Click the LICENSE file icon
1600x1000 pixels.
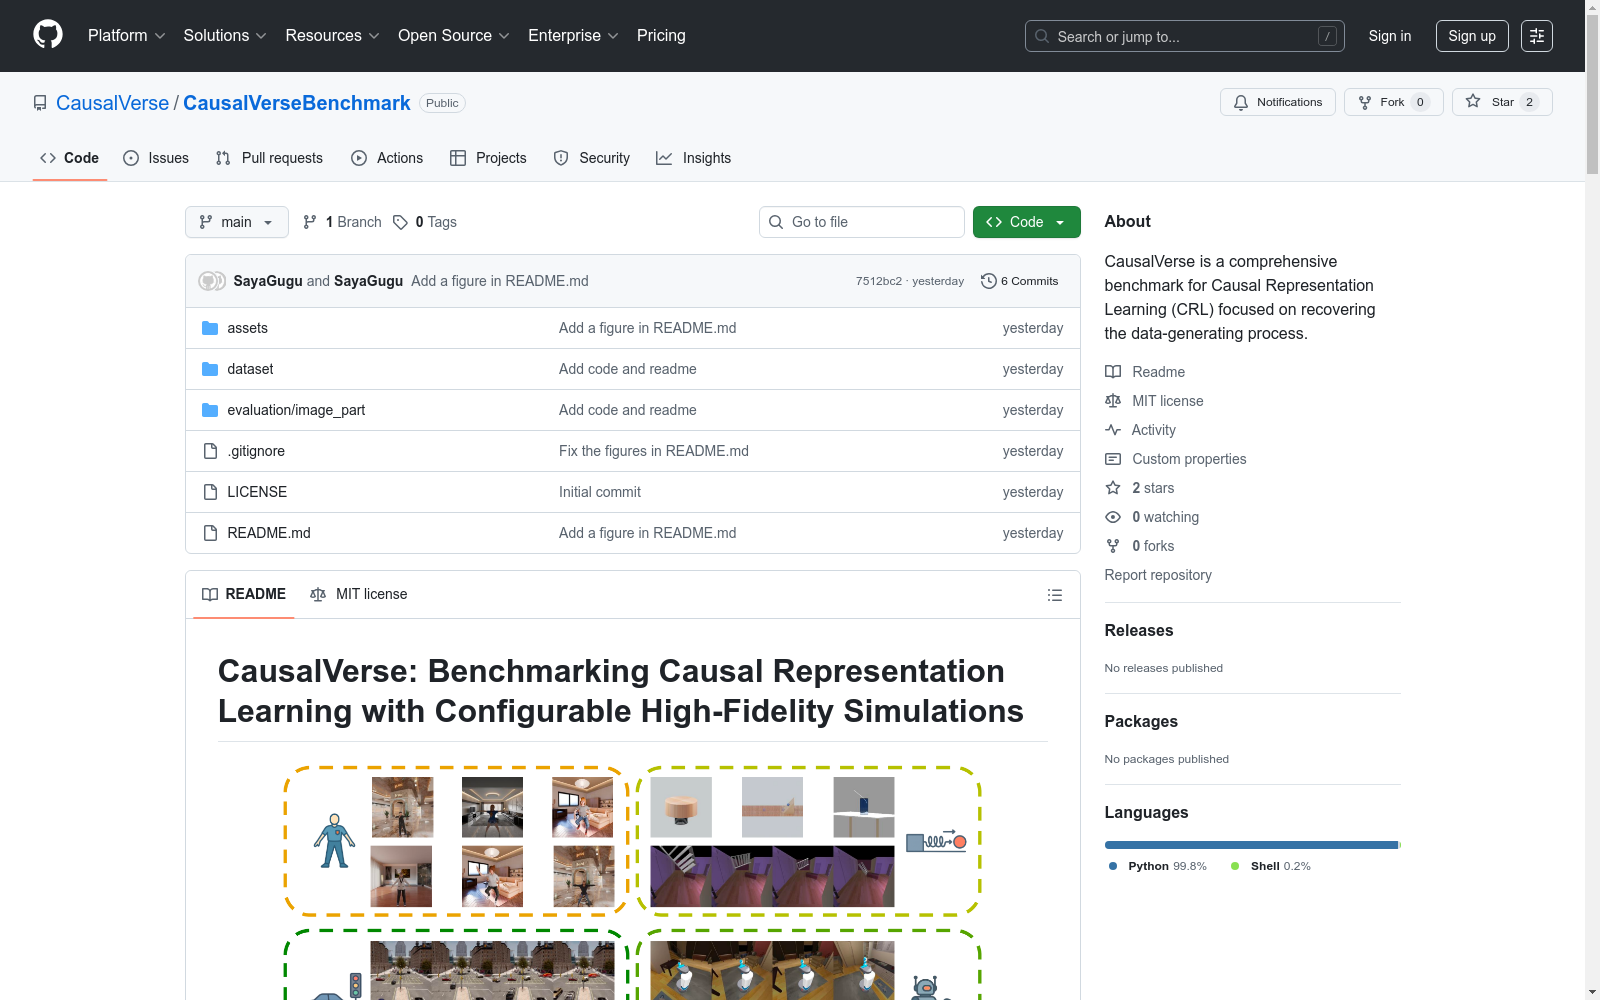[x=210, y=492]
